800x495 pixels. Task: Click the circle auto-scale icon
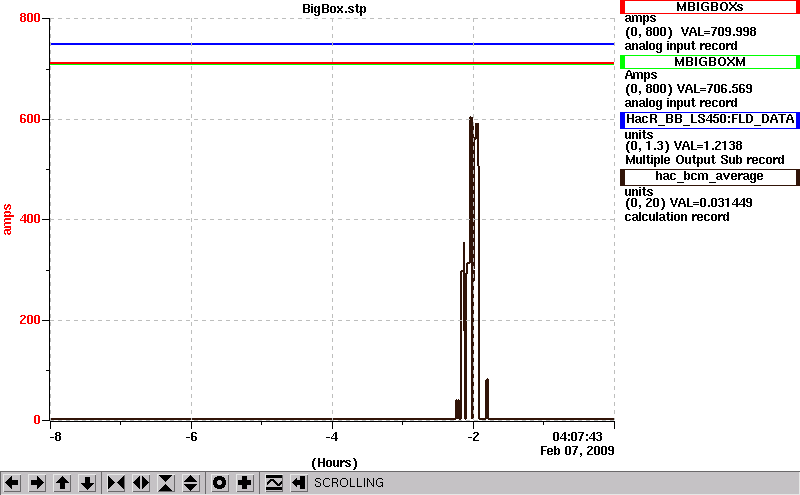click(x=219, y=483)
